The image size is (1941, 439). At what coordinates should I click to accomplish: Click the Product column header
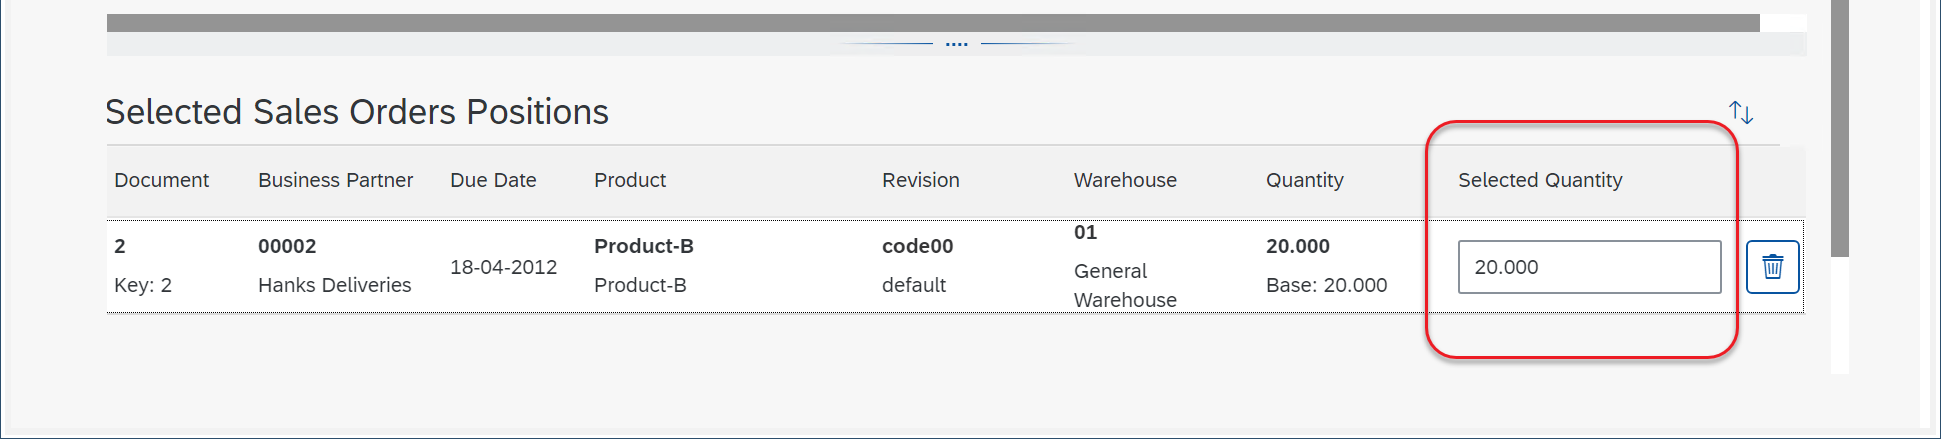click(x=630, y=180)
